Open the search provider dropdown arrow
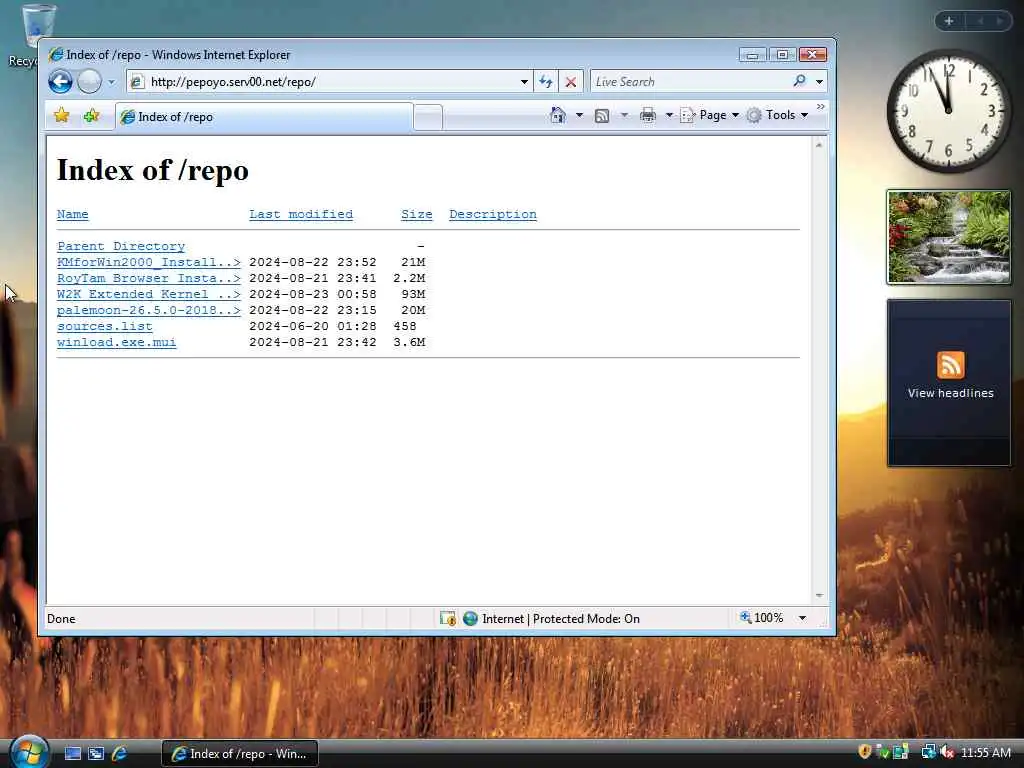This screenshot has height=768, width=1024. point(819,82)
